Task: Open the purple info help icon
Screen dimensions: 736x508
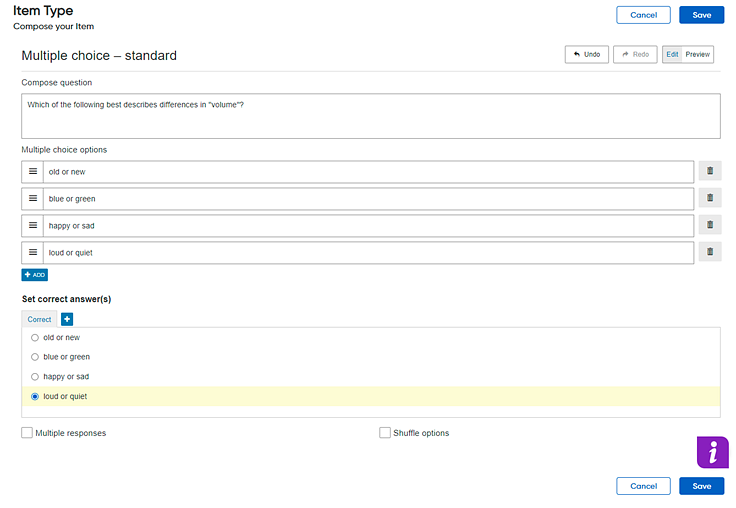Action: pos(713,453)
